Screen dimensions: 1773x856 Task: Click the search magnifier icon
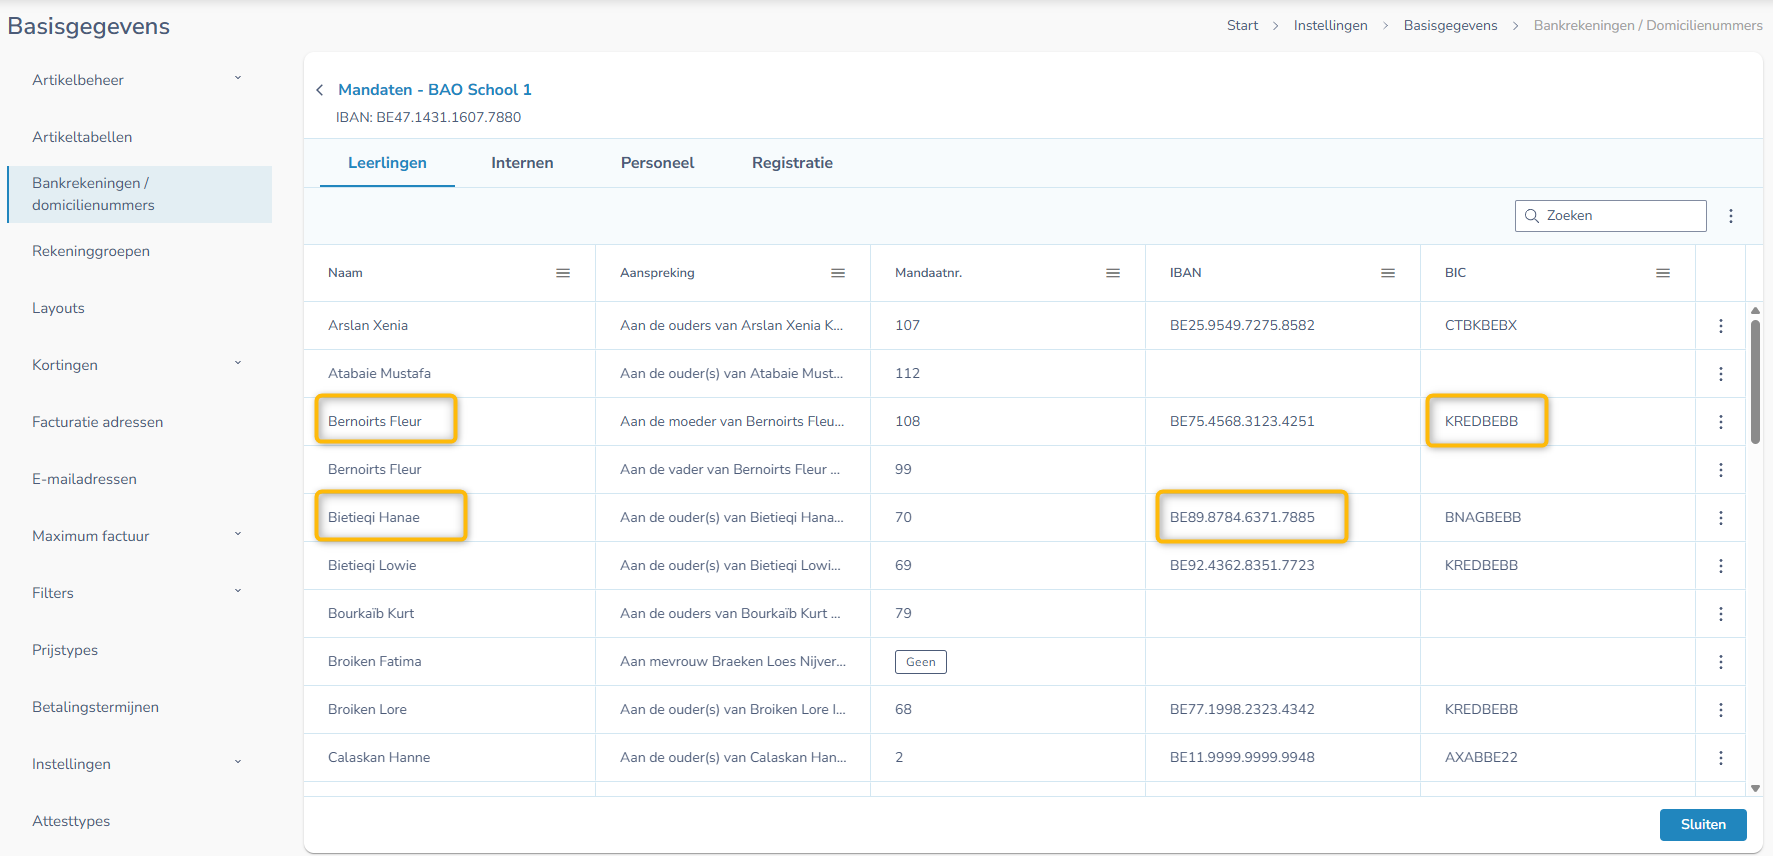point(1532,216)
